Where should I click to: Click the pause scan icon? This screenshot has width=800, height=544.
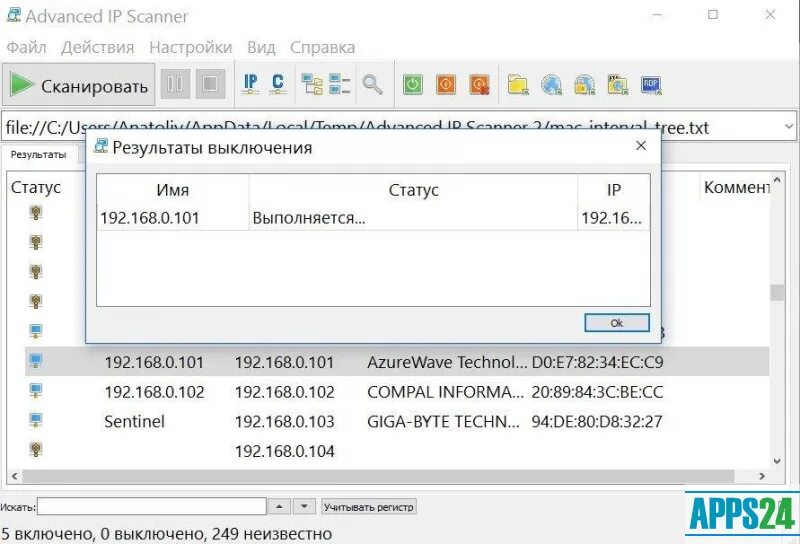[175, 84]
